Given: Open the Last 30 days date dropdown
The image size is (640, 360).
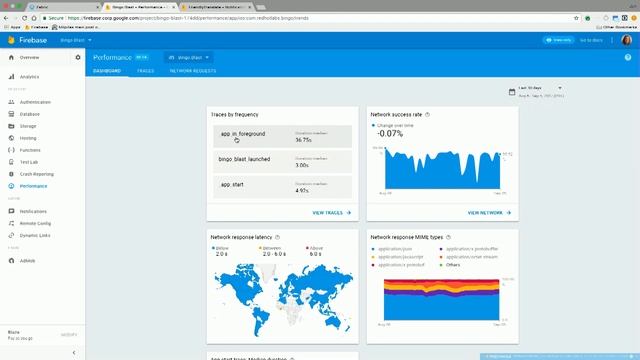Looking at the screenshot, I should pyautogui.click(x=540, y=88).
